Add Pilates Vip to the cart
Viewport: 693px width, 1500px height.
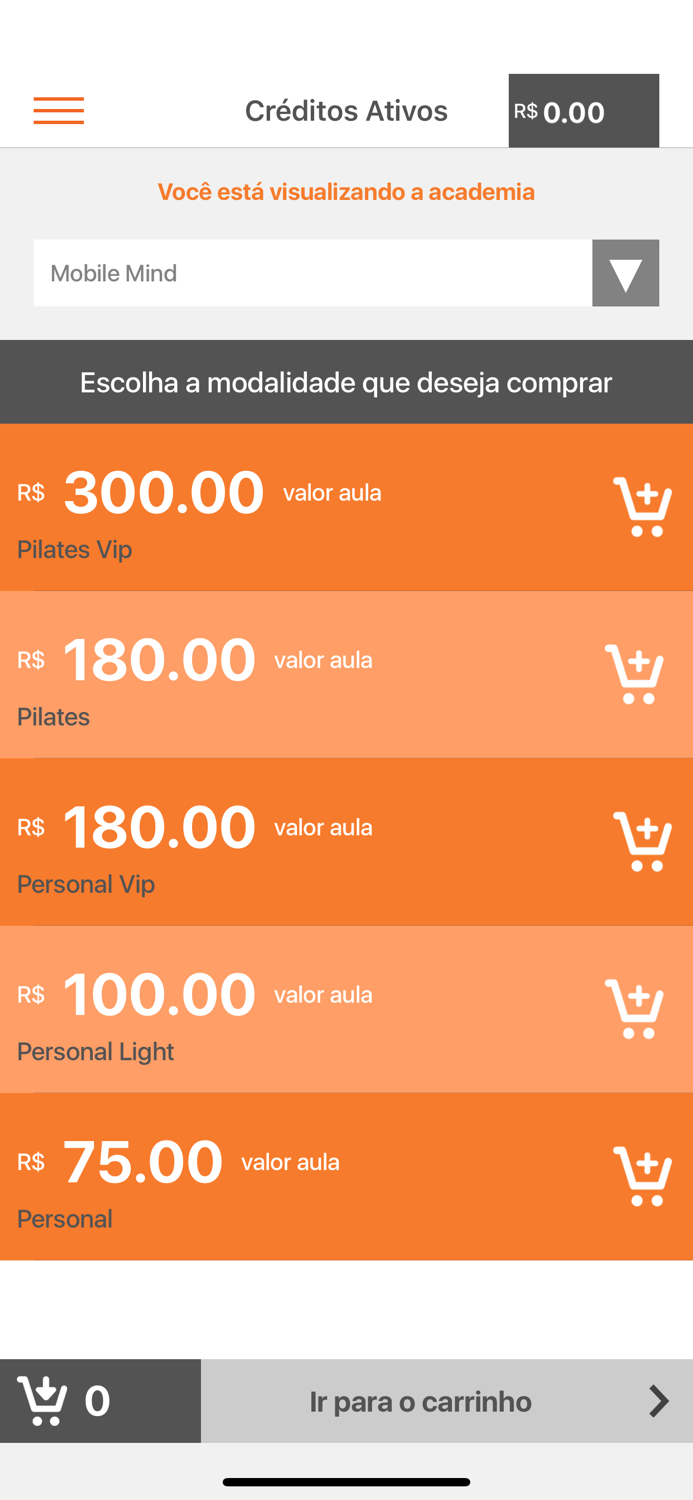point(646,508)
